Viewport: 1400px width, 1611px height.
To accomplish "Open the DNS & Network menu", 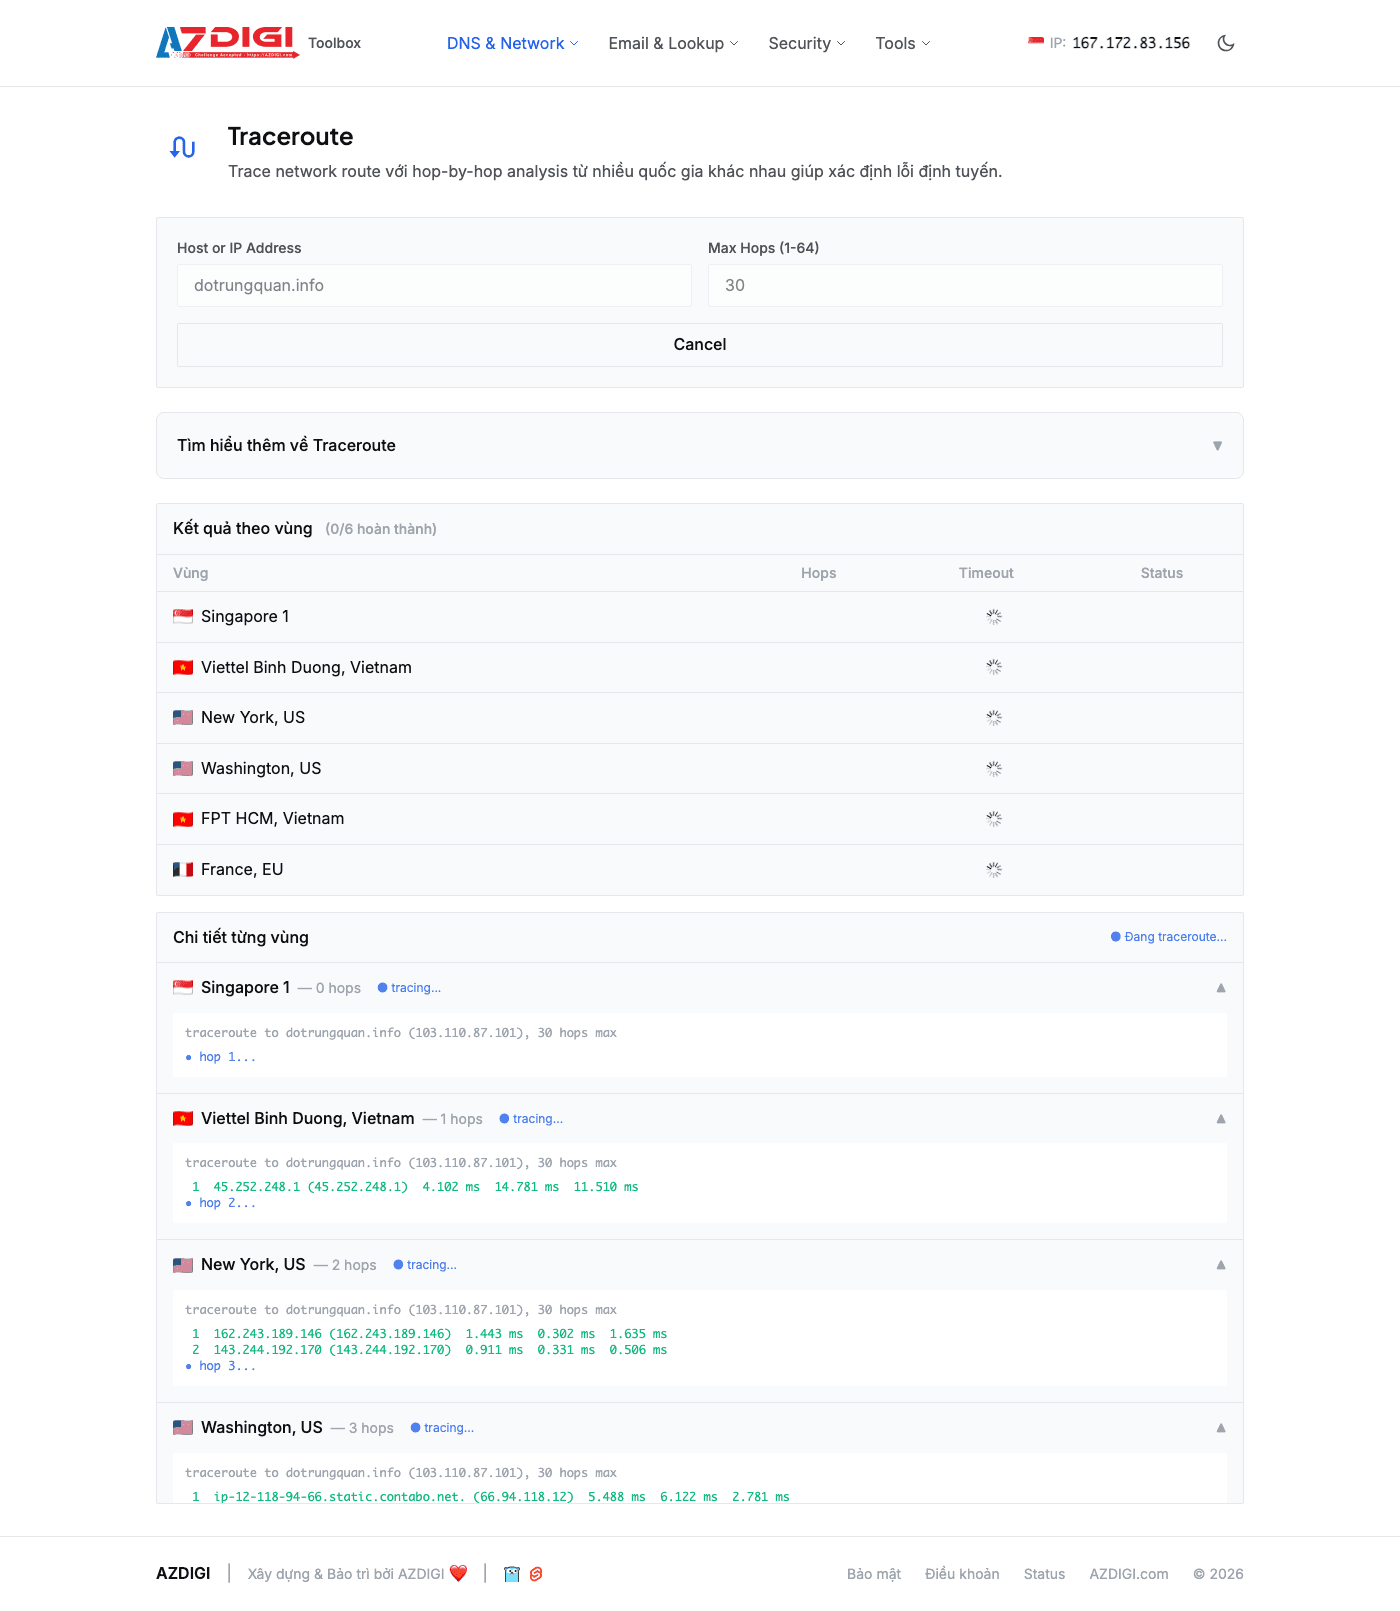I will pos(512,43).
